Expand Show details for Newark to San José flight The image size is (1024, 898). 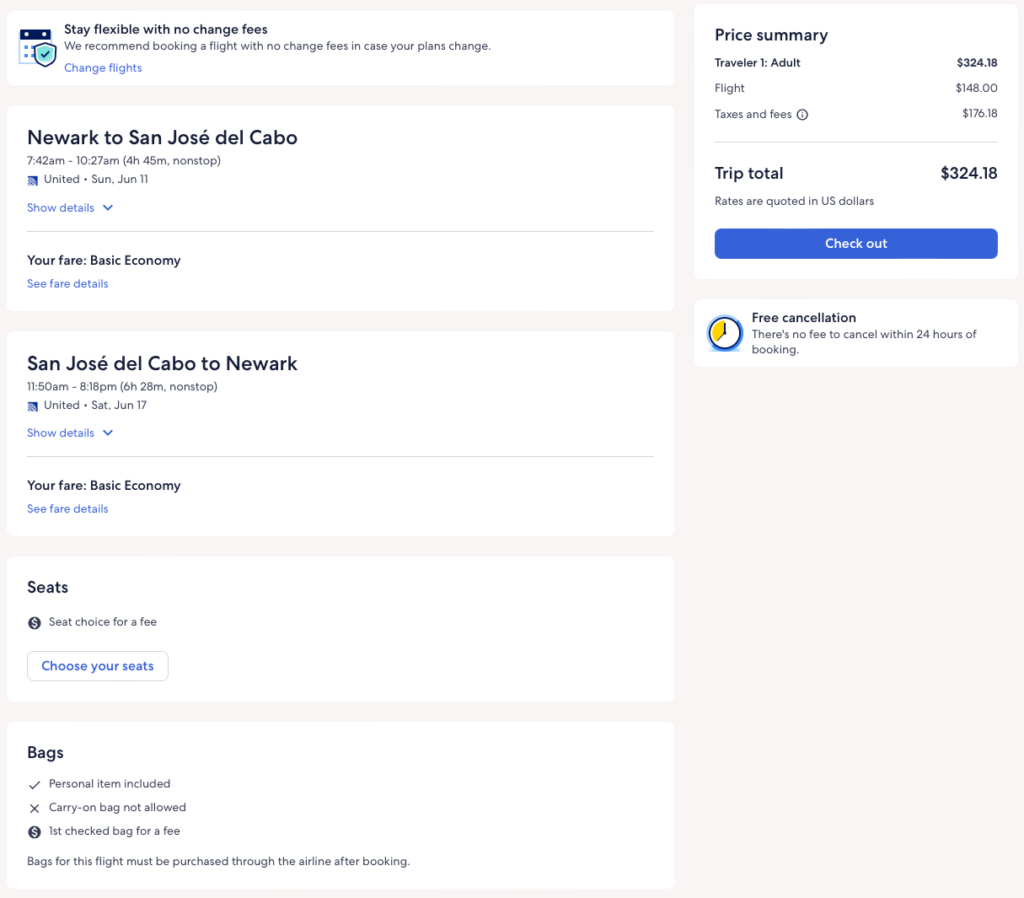point(70,208)
